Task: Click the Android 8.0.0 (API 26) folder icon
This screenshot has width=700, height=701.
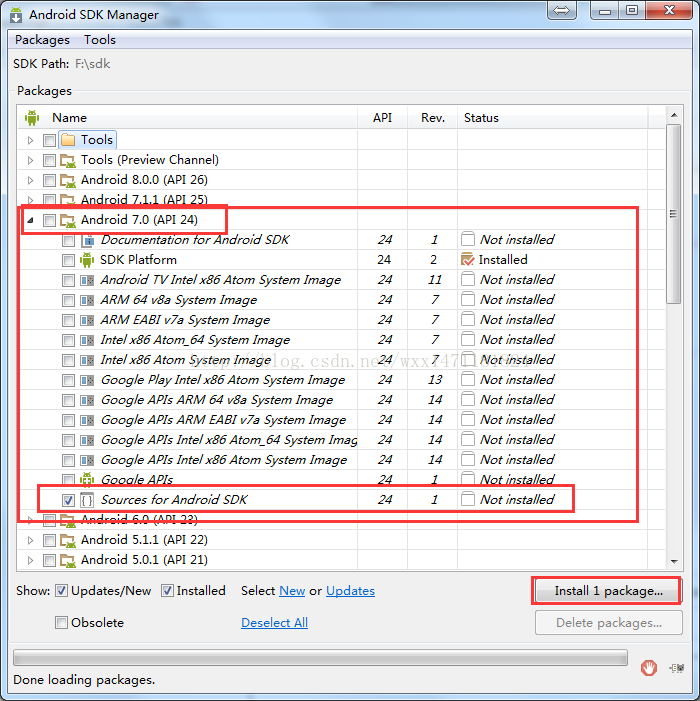Action: click(68, 180)
